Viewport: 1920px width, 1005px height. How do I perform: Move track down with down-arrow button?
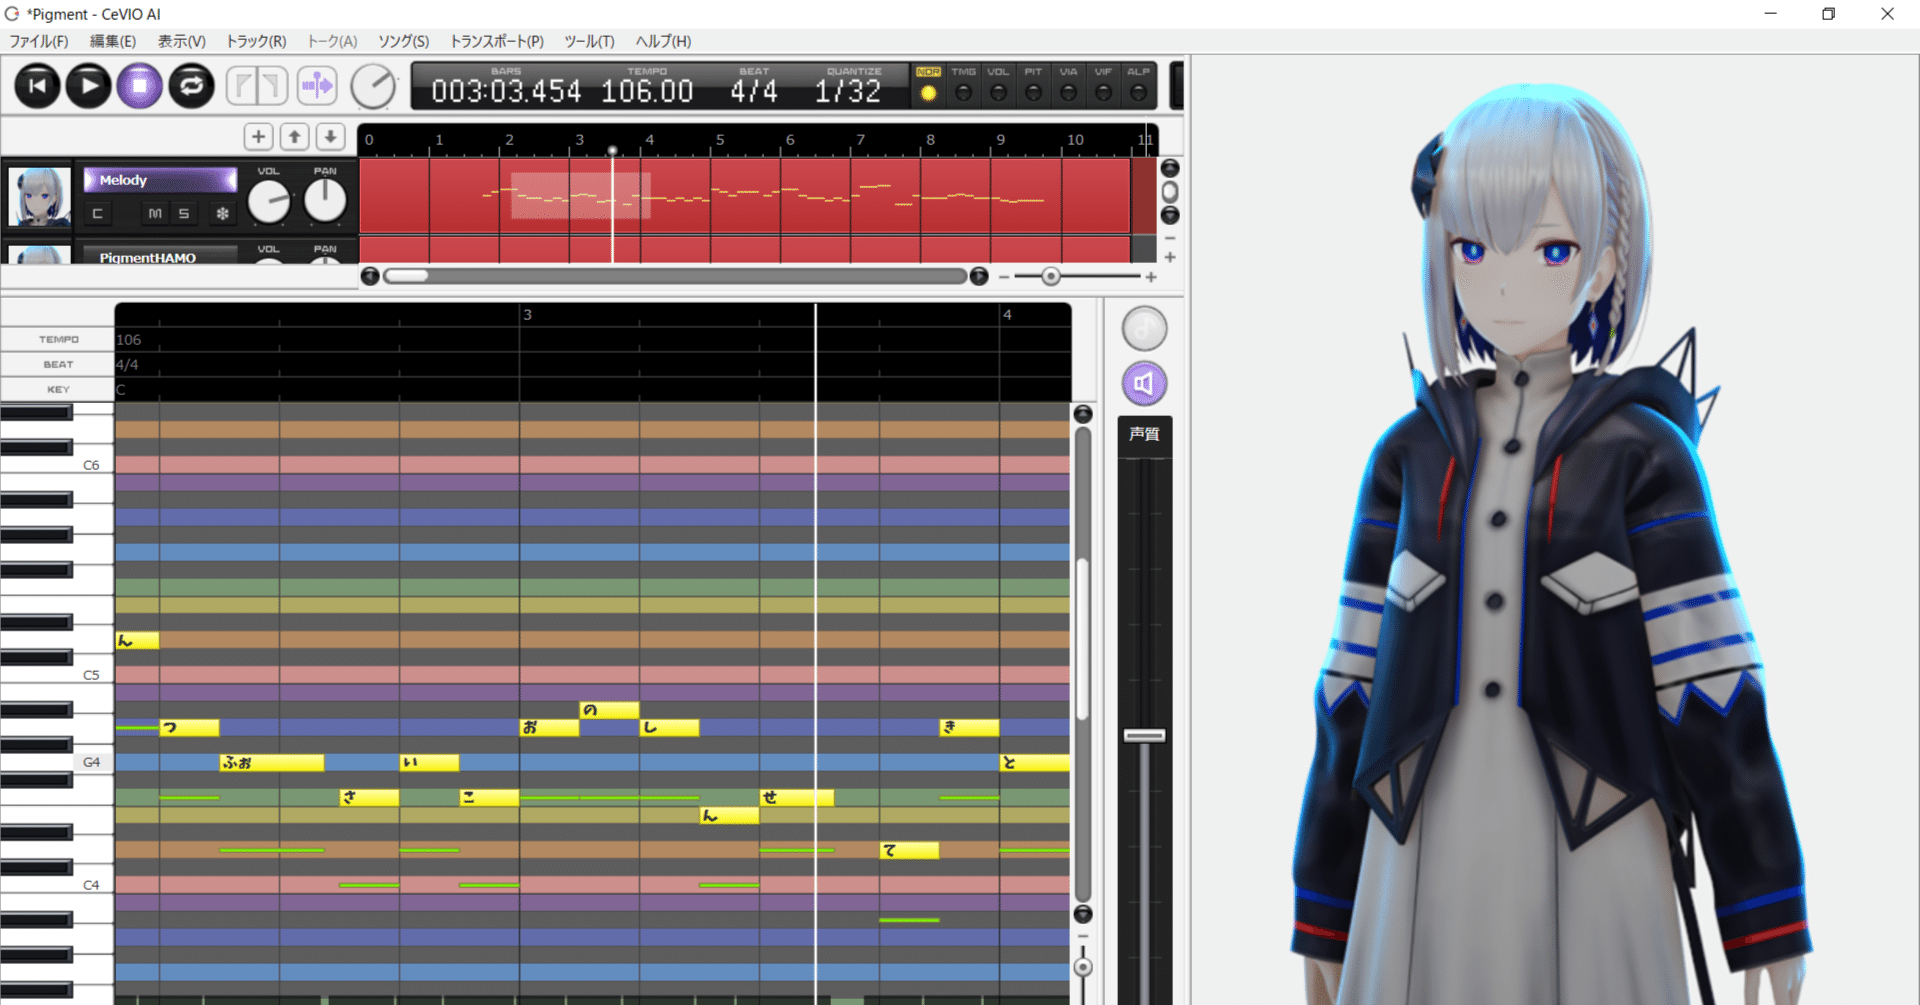[330, 137]
